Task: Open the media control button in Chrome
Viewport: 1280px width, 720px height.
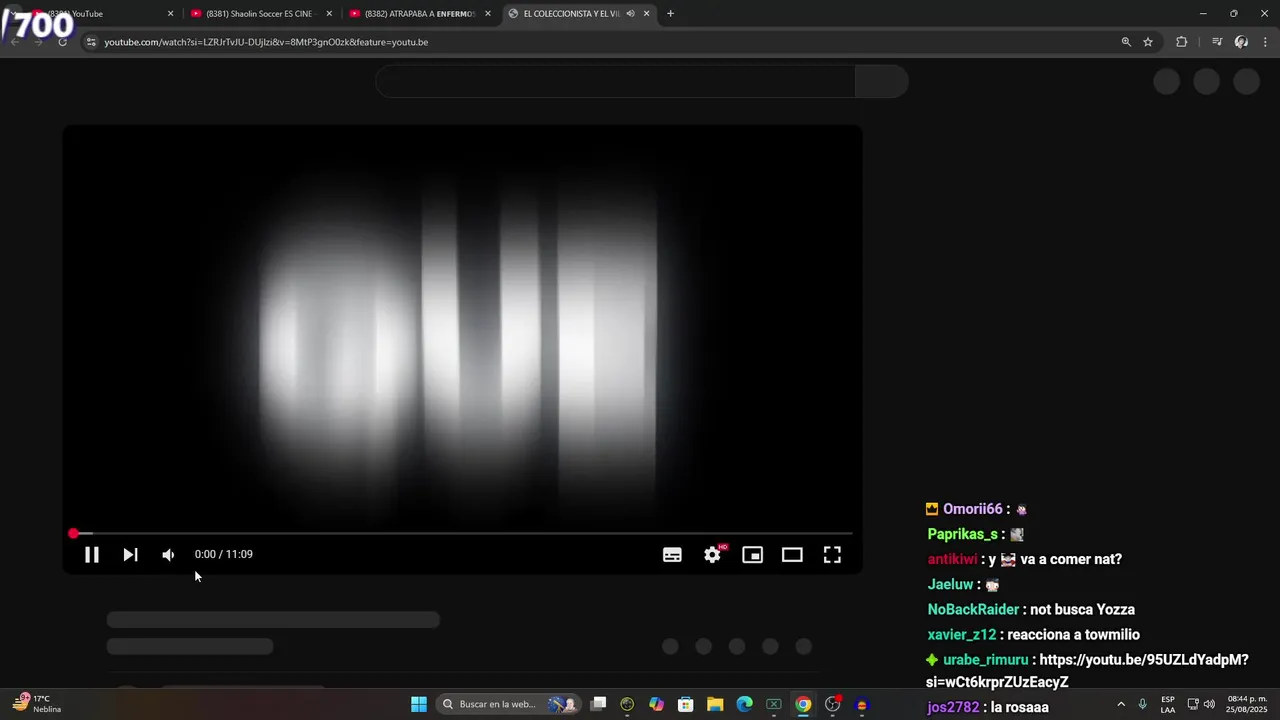Action: click(1217, 42)
